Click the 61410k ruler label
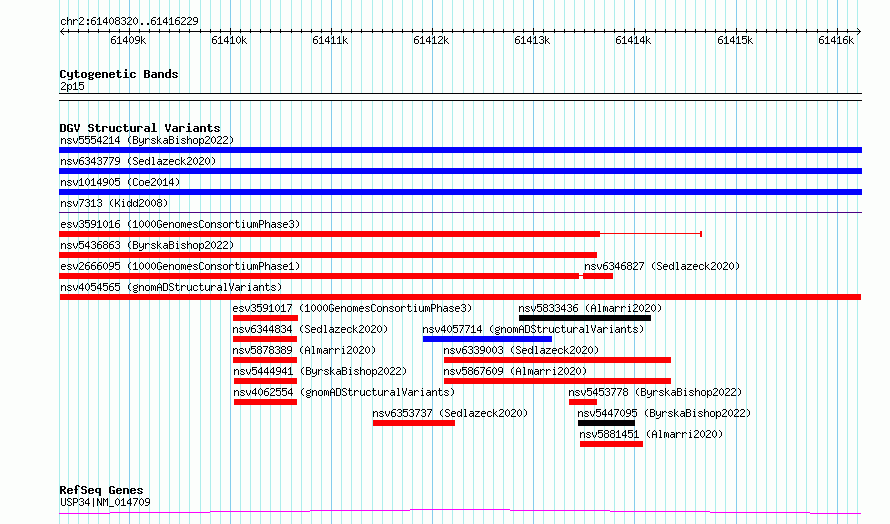The image size is (890, 524). (229, 40)
